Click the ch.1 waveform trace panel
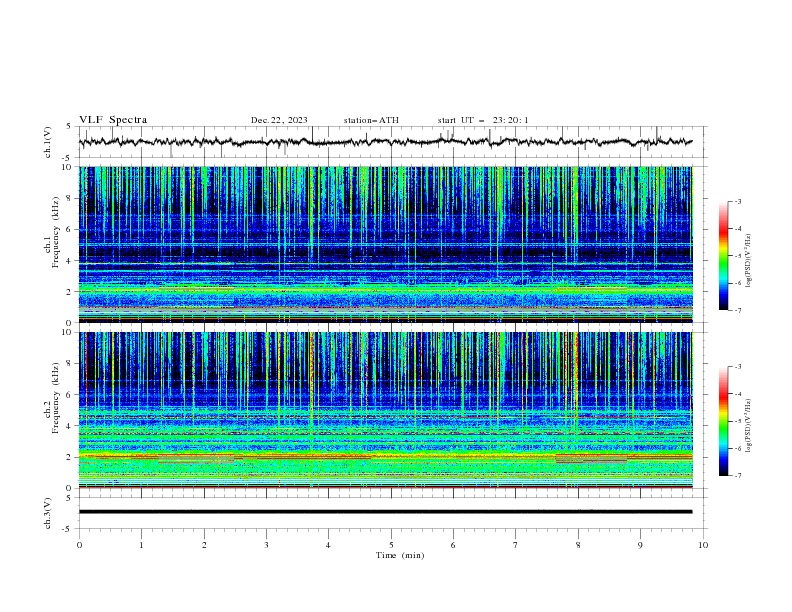This screenshot has height=612, width=792. pos(393,142)
